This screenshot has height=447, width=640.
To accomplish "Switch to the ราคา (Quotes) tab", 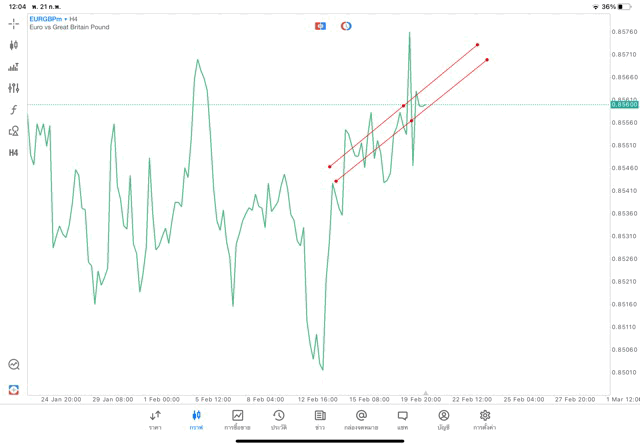I will click(x=155, y=419).
